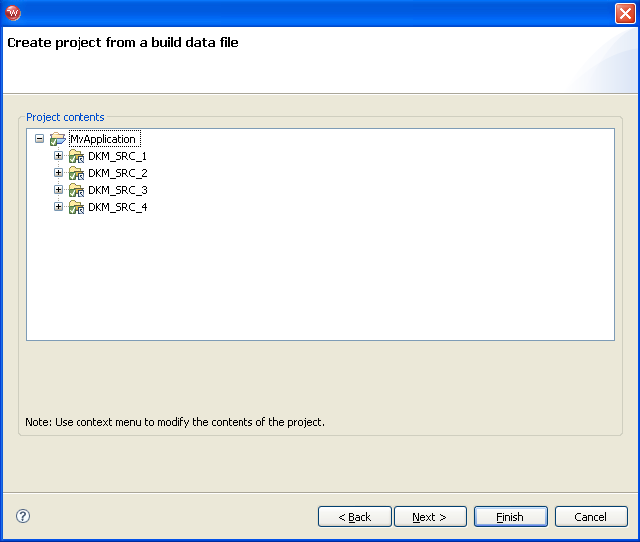Click the DKM_SRC_1 checked folder icon
640x542 pixels.
[76, 156]
